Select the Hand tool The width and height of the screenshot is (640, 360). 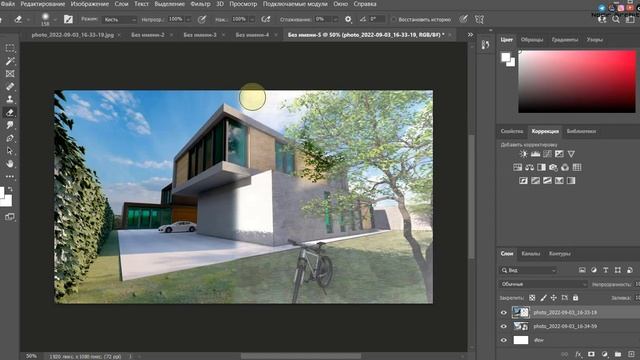point(10,164)
